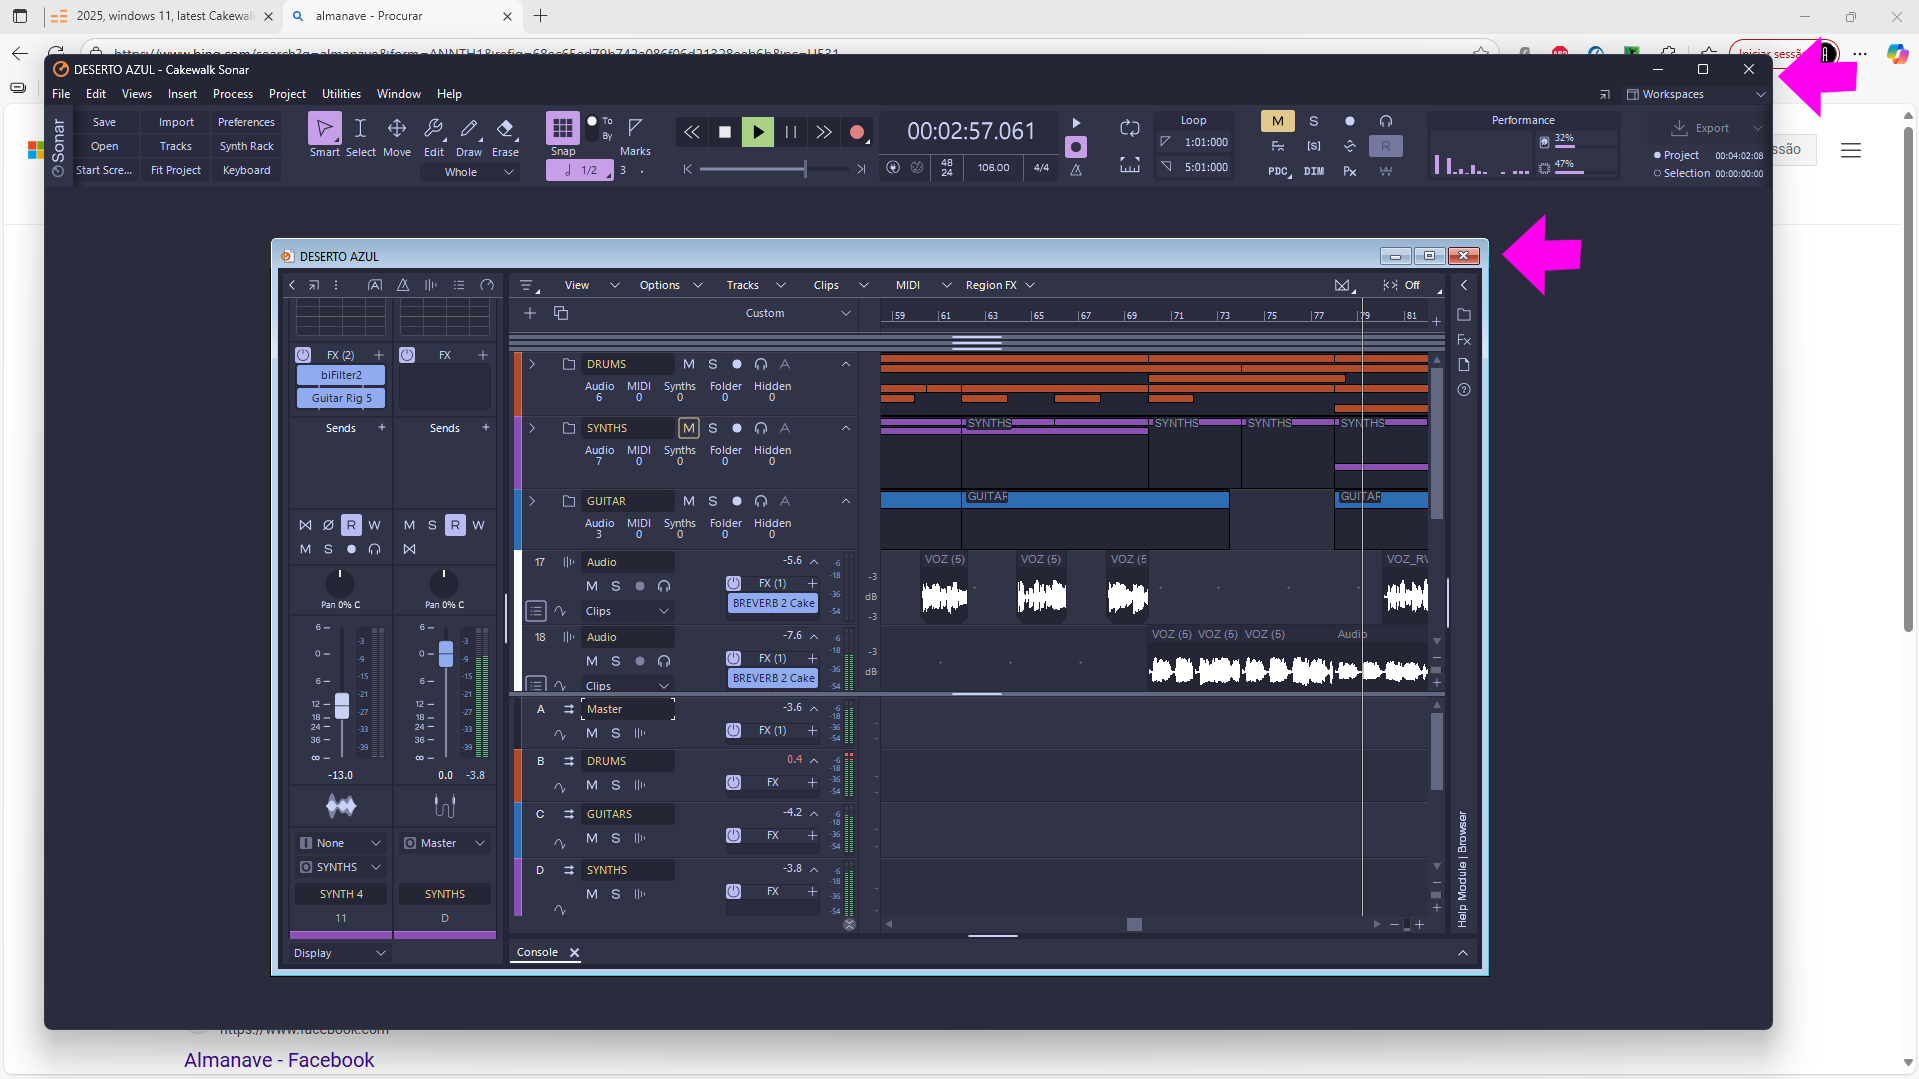Toggle the Snap grid icon
Screen dimensions: 1919x1079
[x=563, y=128]
